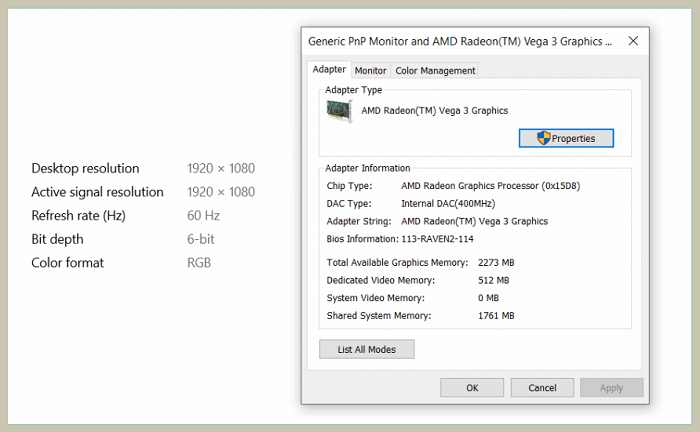Switch to the Color Management tab
700x432 pixels.
pyautogui.click(x=435, y=71)
